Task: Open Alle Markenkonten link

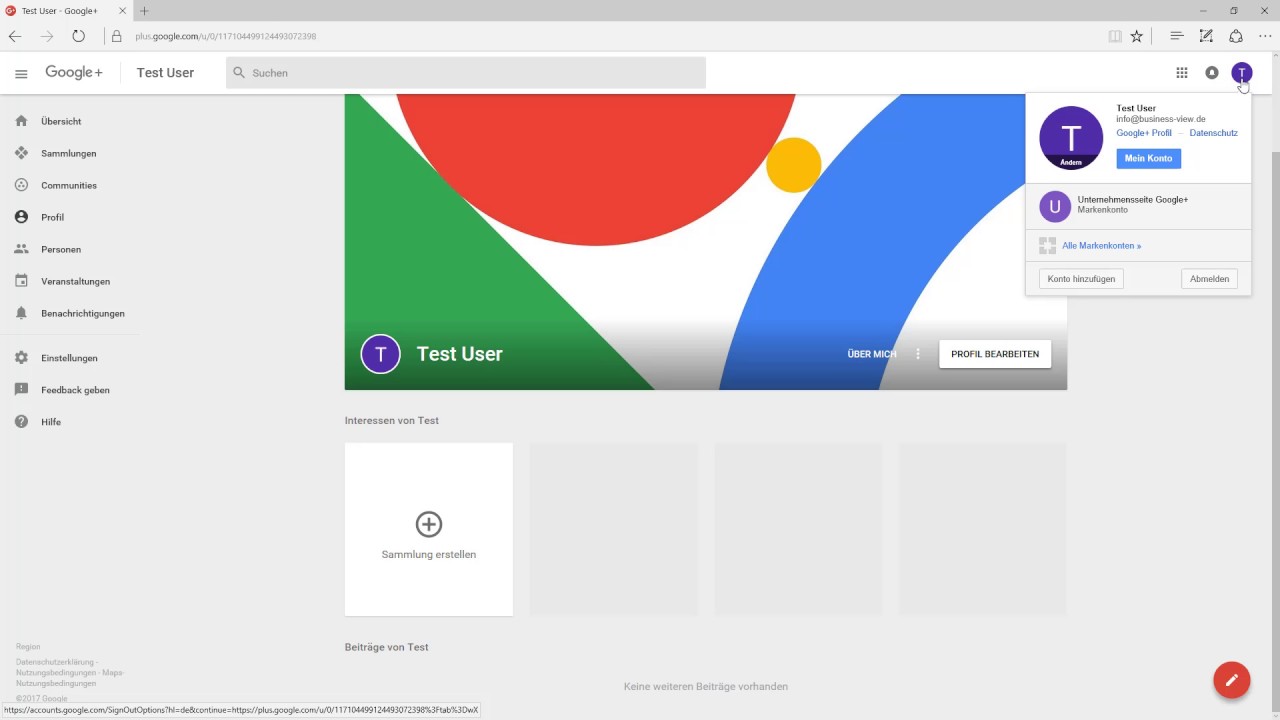Action: (1102, 246)
